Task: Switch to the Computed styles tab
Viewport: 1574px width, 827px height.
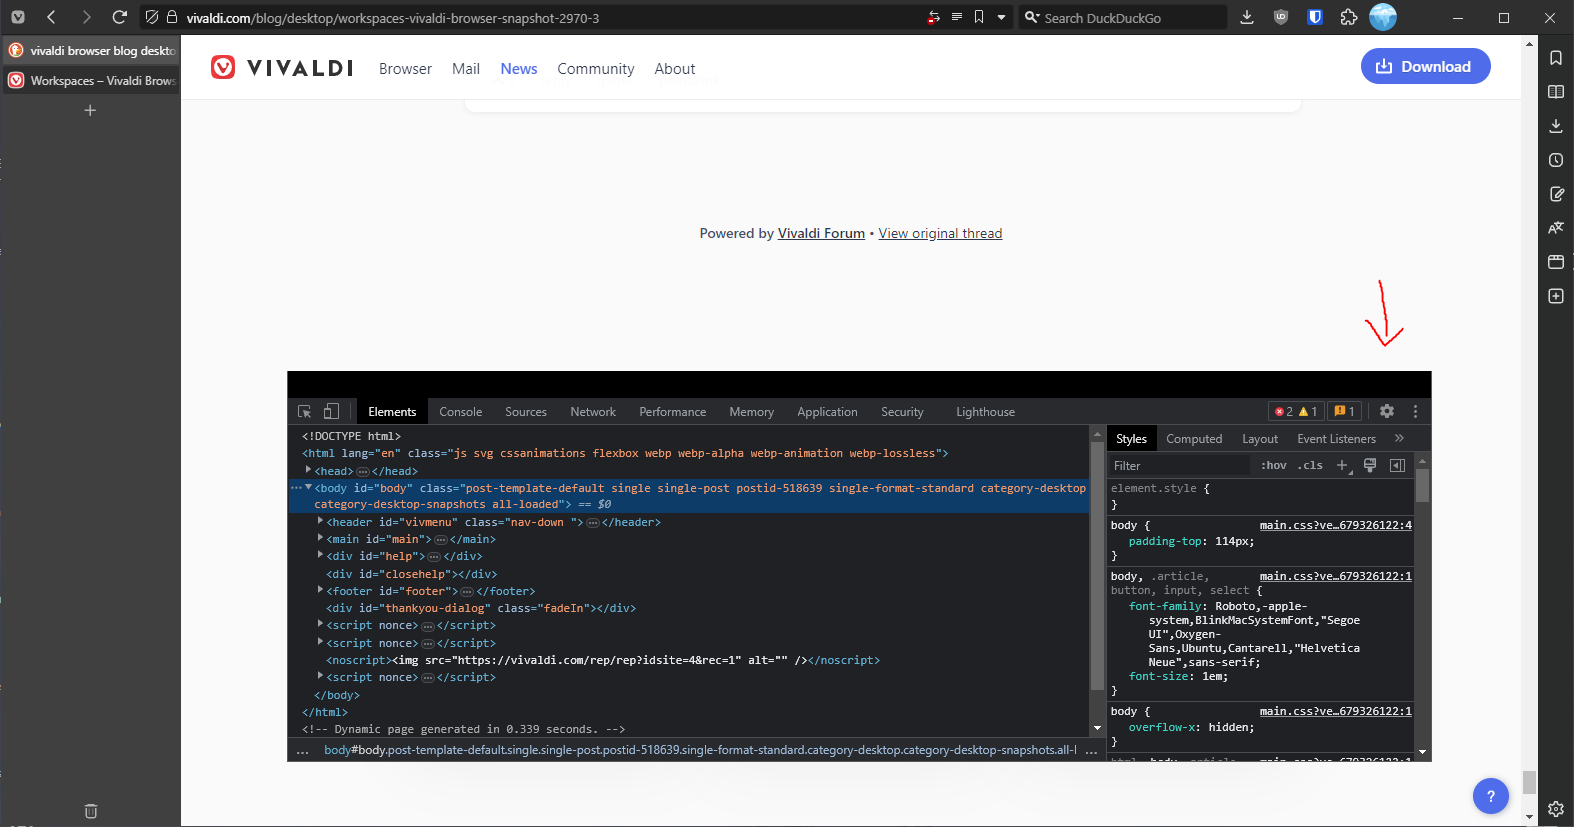Action: click(1194, 438)
